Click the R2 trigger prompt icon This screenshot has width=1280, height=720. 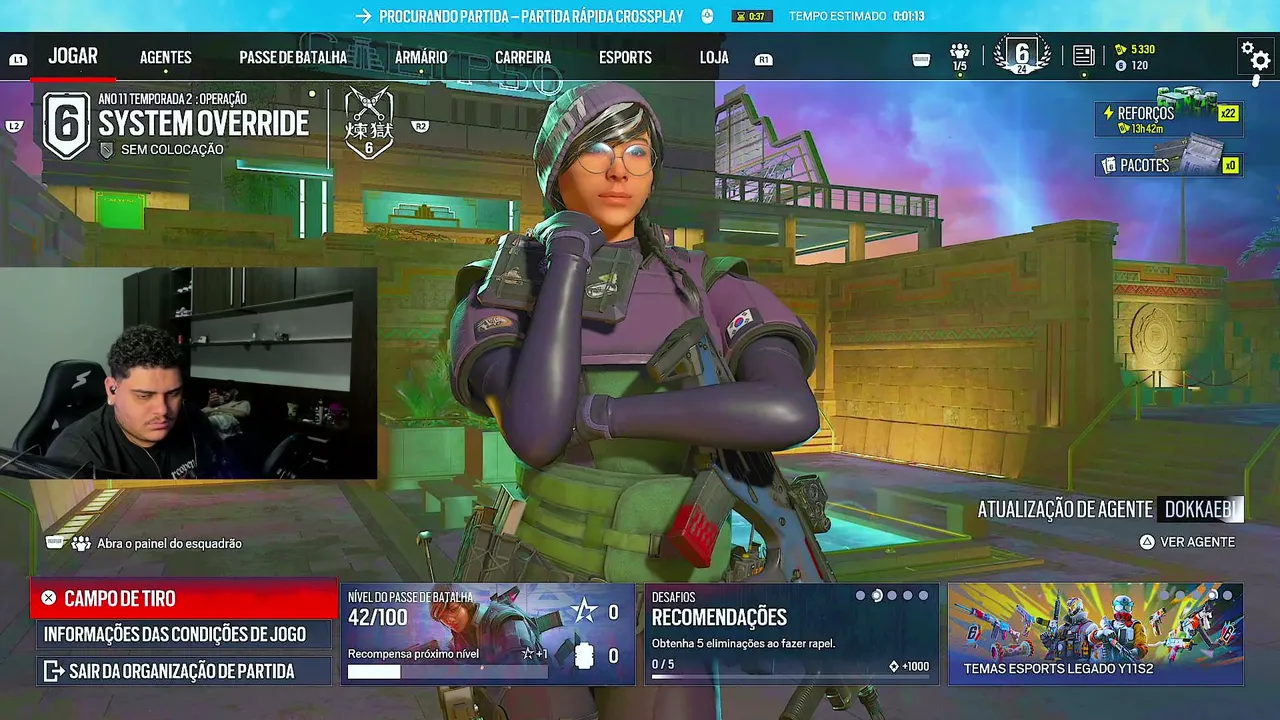click(421, 126)
